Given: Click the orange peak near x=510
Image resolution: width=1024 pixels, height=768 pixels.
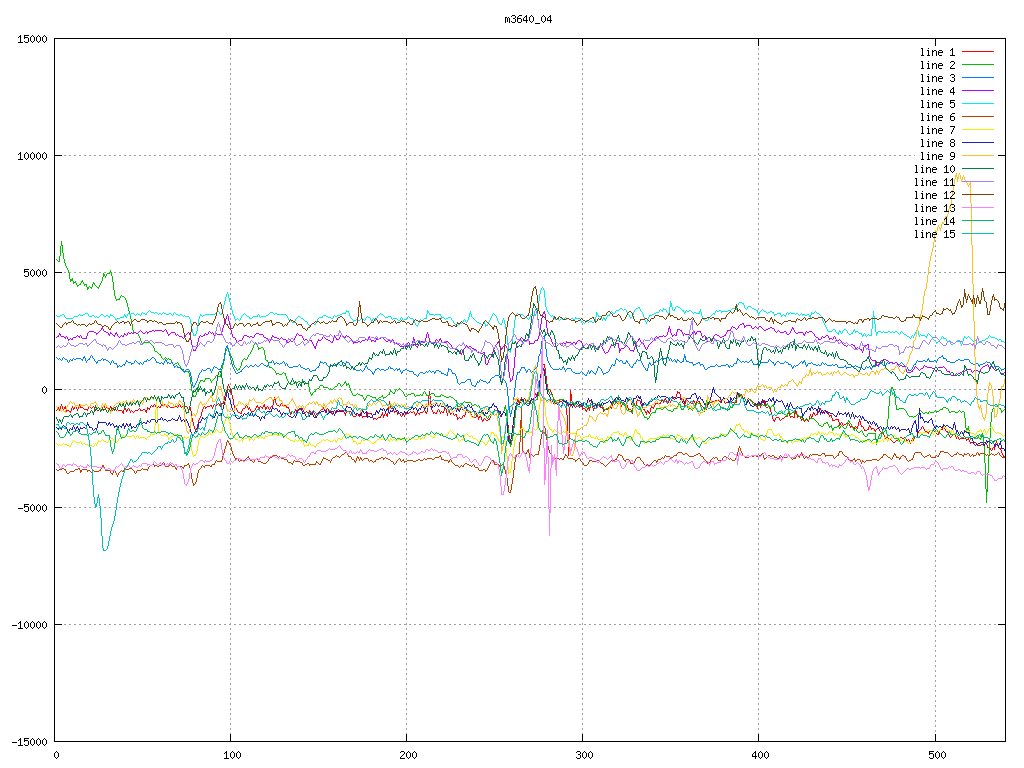Looking at the screenshot, I should coord(958,176).
